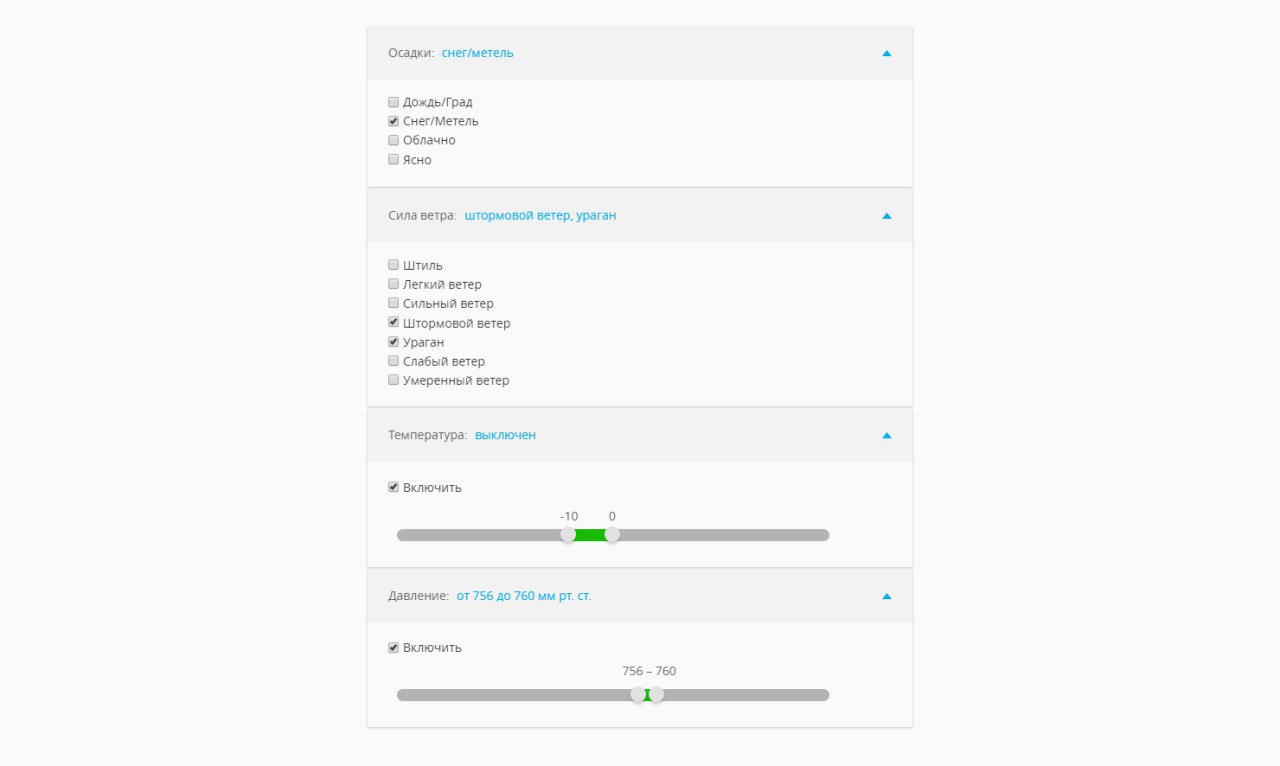Image resolution: width=1280 pixels, height=766 pixels.
Task: Select the Штиль wind option
Action: point(393,265)
